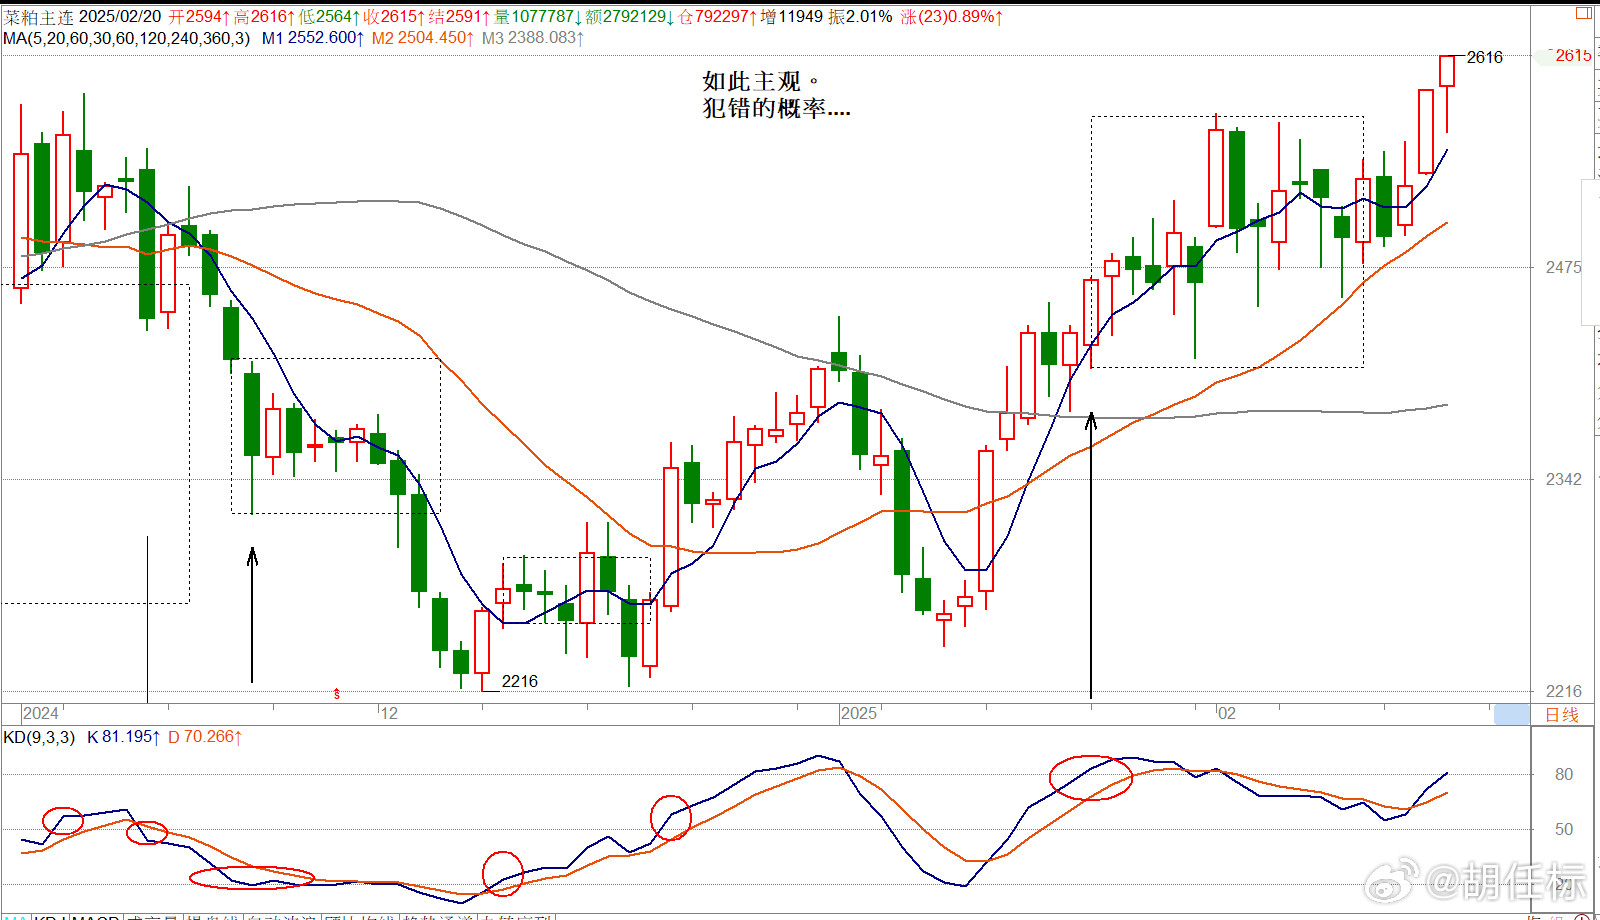Click the red $ marker on time axis
Screen dimensions: 1600x920
tap(337, 693)
